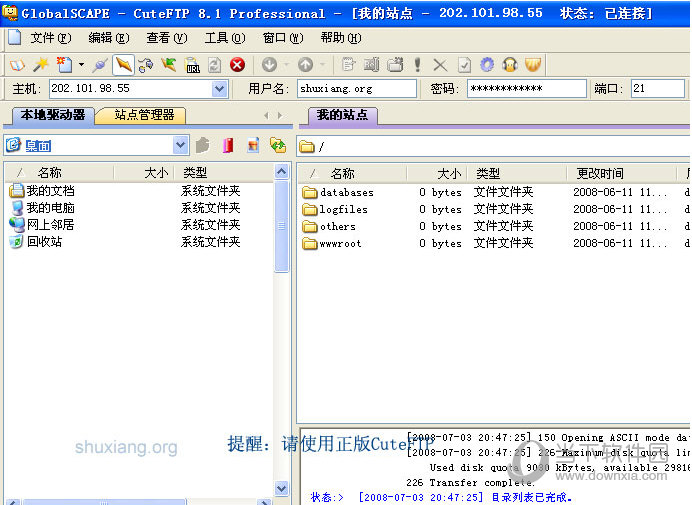The width and height of the screenshot is (692, 505).
Task: Open the 文件(F) menu
Action: (50, 38)
